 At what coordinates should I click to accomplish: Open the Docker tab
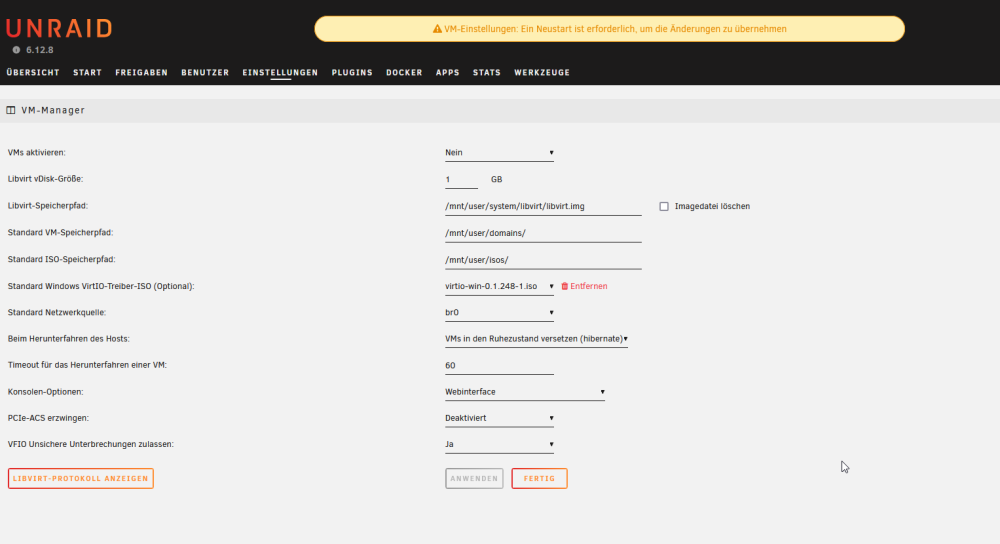pyautogui.click(x=404, y=73)
